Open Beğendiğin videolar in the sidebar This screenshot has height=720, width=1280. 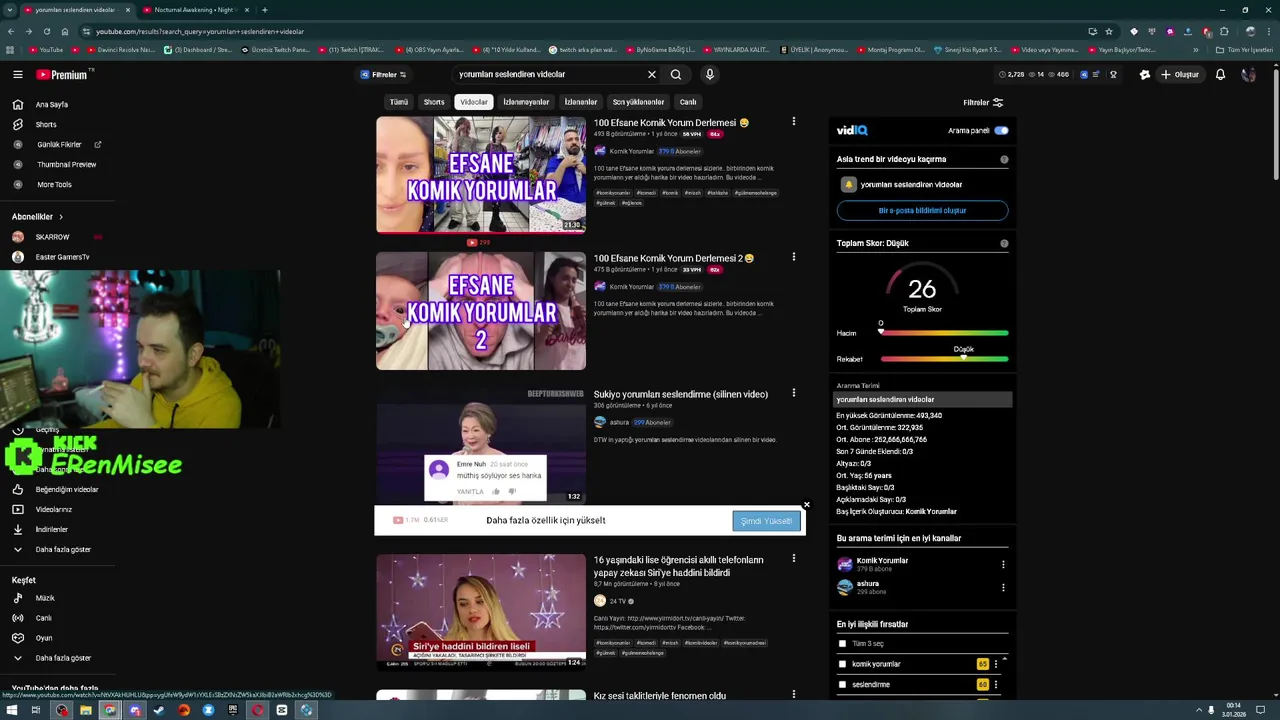point(66,489)
